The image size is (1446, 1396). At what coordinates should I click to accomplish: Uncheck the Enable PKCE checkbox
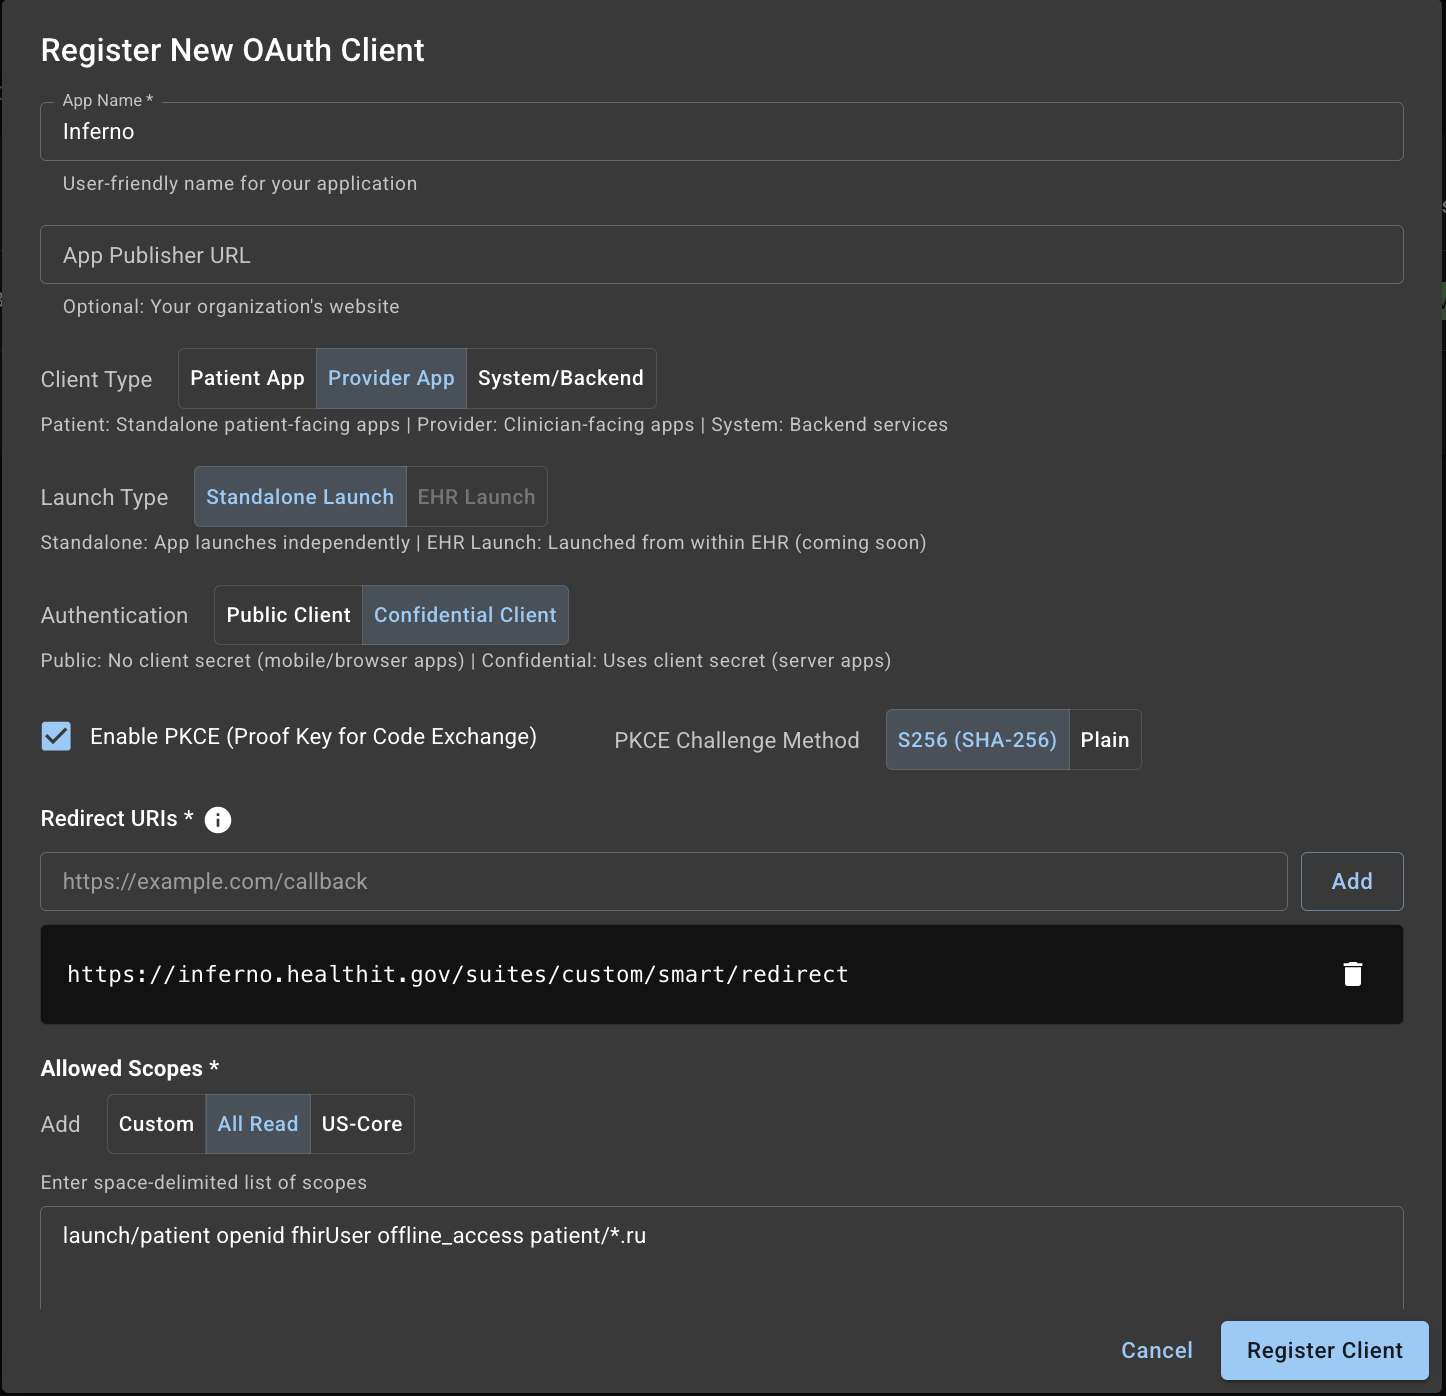tap(57, 737)
